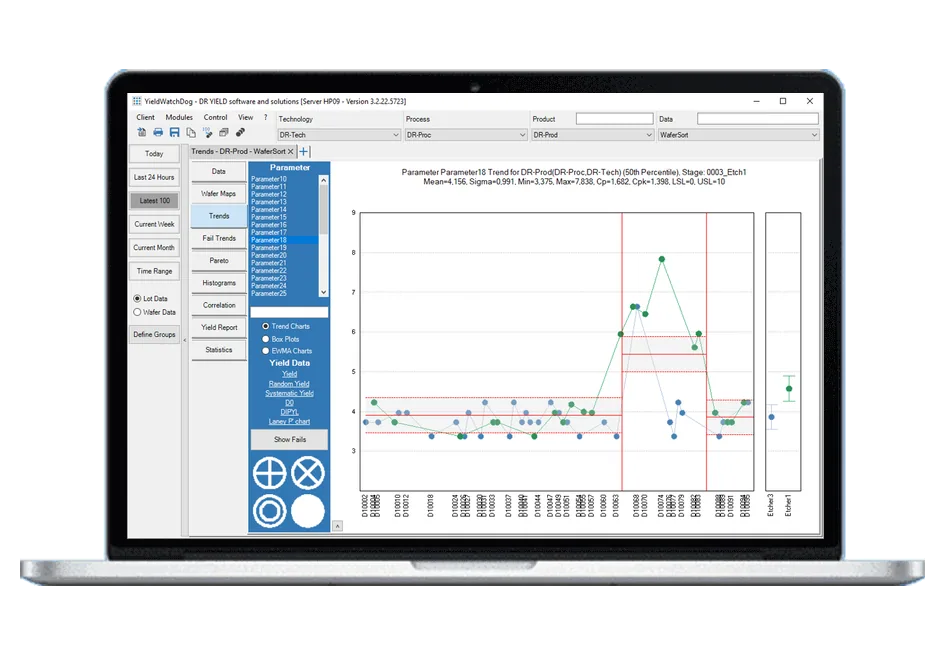Click the Define Groups button
This screenshot has width=945, height=655.
click(x=154, y=334)
